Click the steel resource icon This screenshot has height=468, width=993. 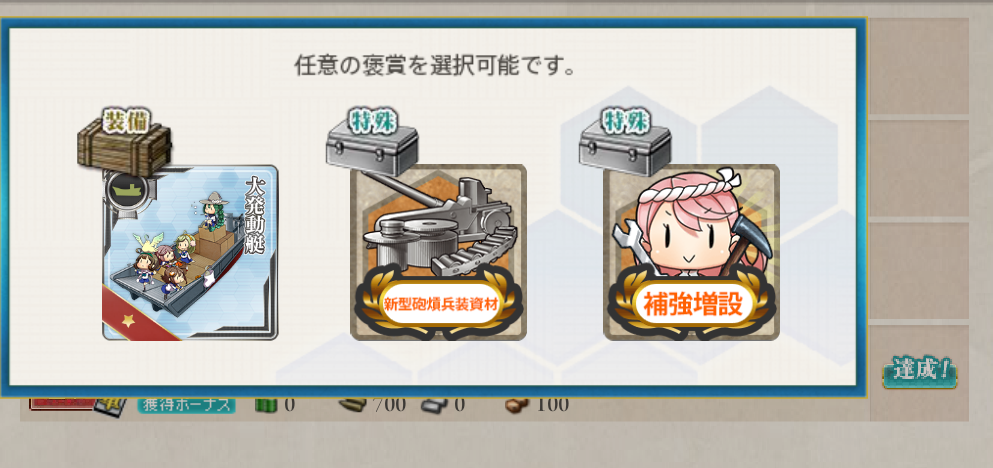tap(432, 404)
